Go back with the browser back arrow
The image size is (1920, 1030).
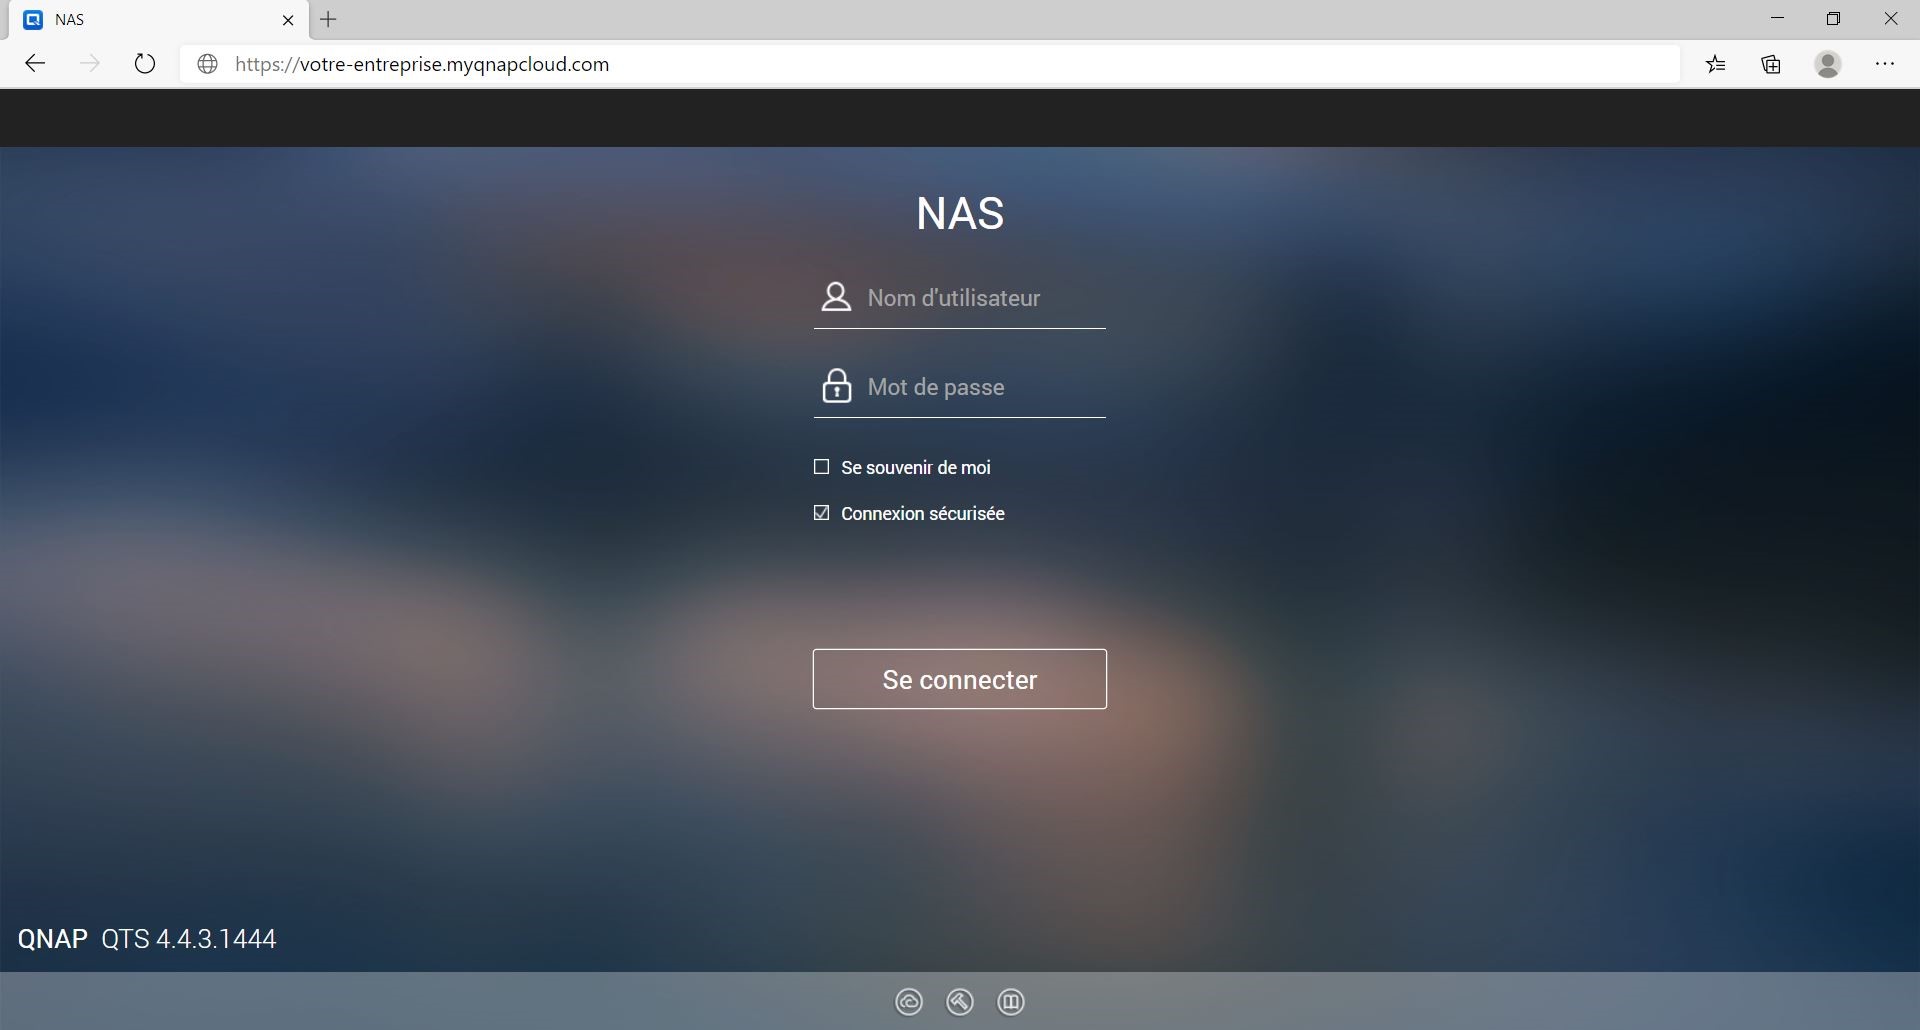click(36, 64)
